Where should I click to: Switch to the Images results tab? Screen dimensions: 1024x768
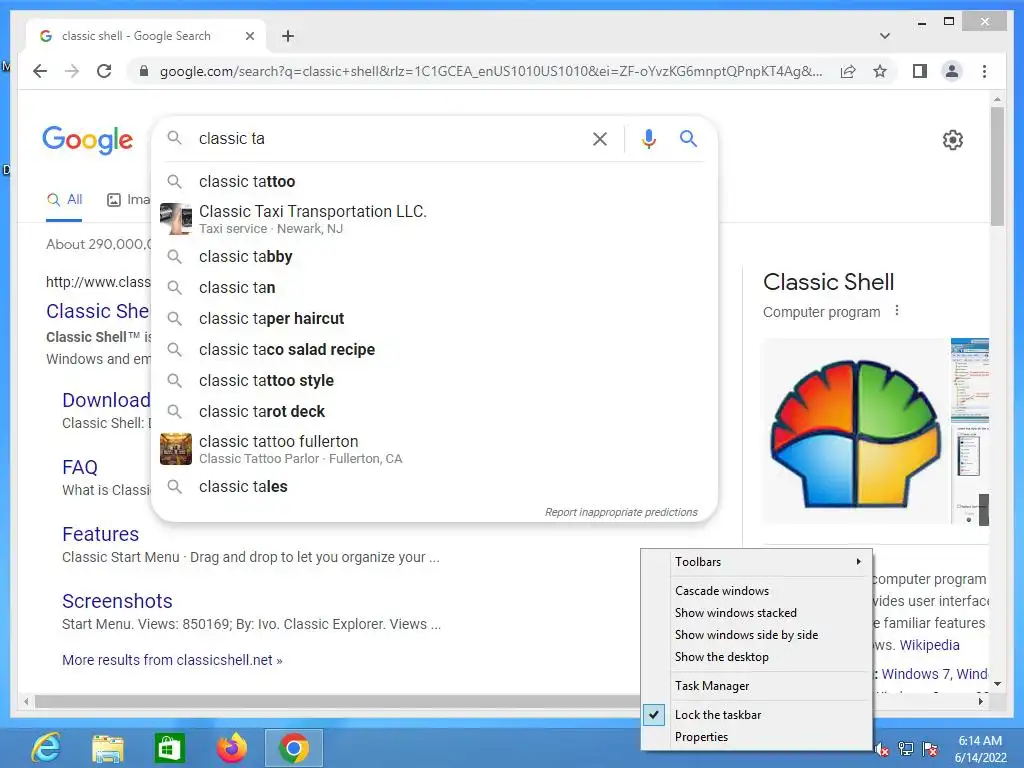[129, 199]
